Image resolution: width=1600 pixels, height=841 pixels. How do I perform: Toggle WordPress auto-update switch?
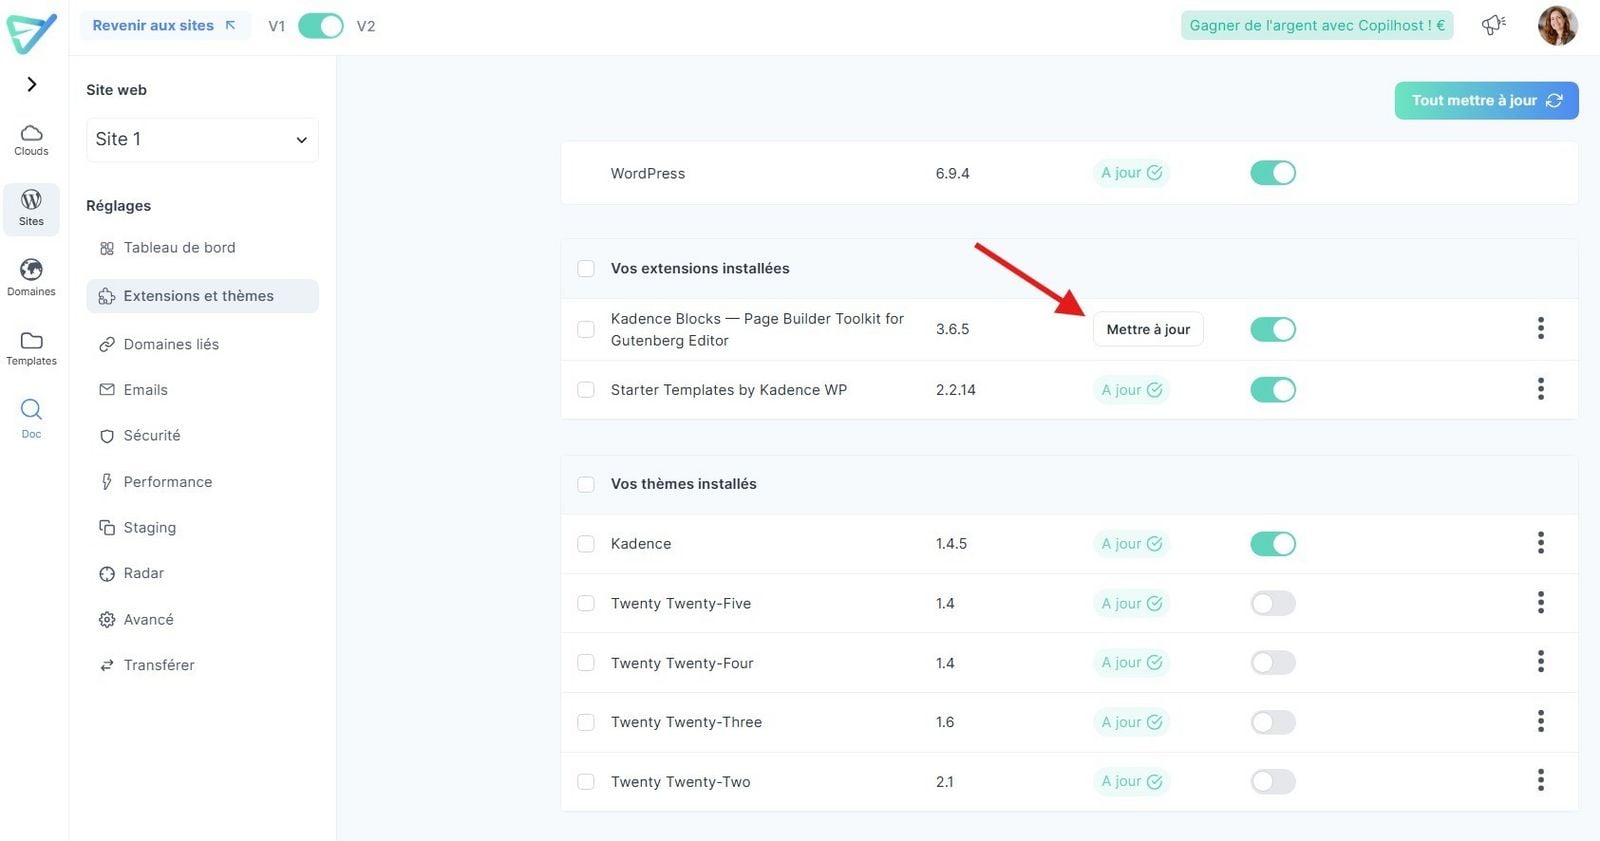(1273, 173)
